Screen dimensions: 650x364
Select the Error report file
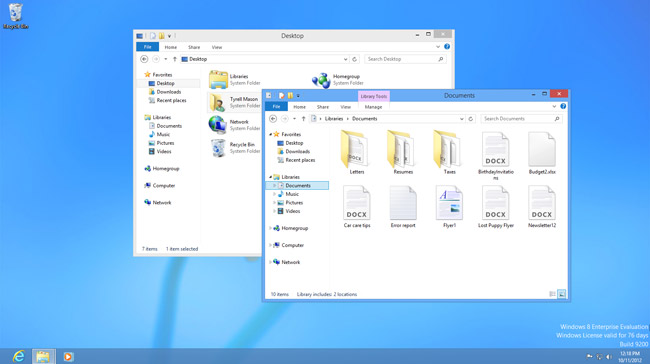(x=403, y=206)
